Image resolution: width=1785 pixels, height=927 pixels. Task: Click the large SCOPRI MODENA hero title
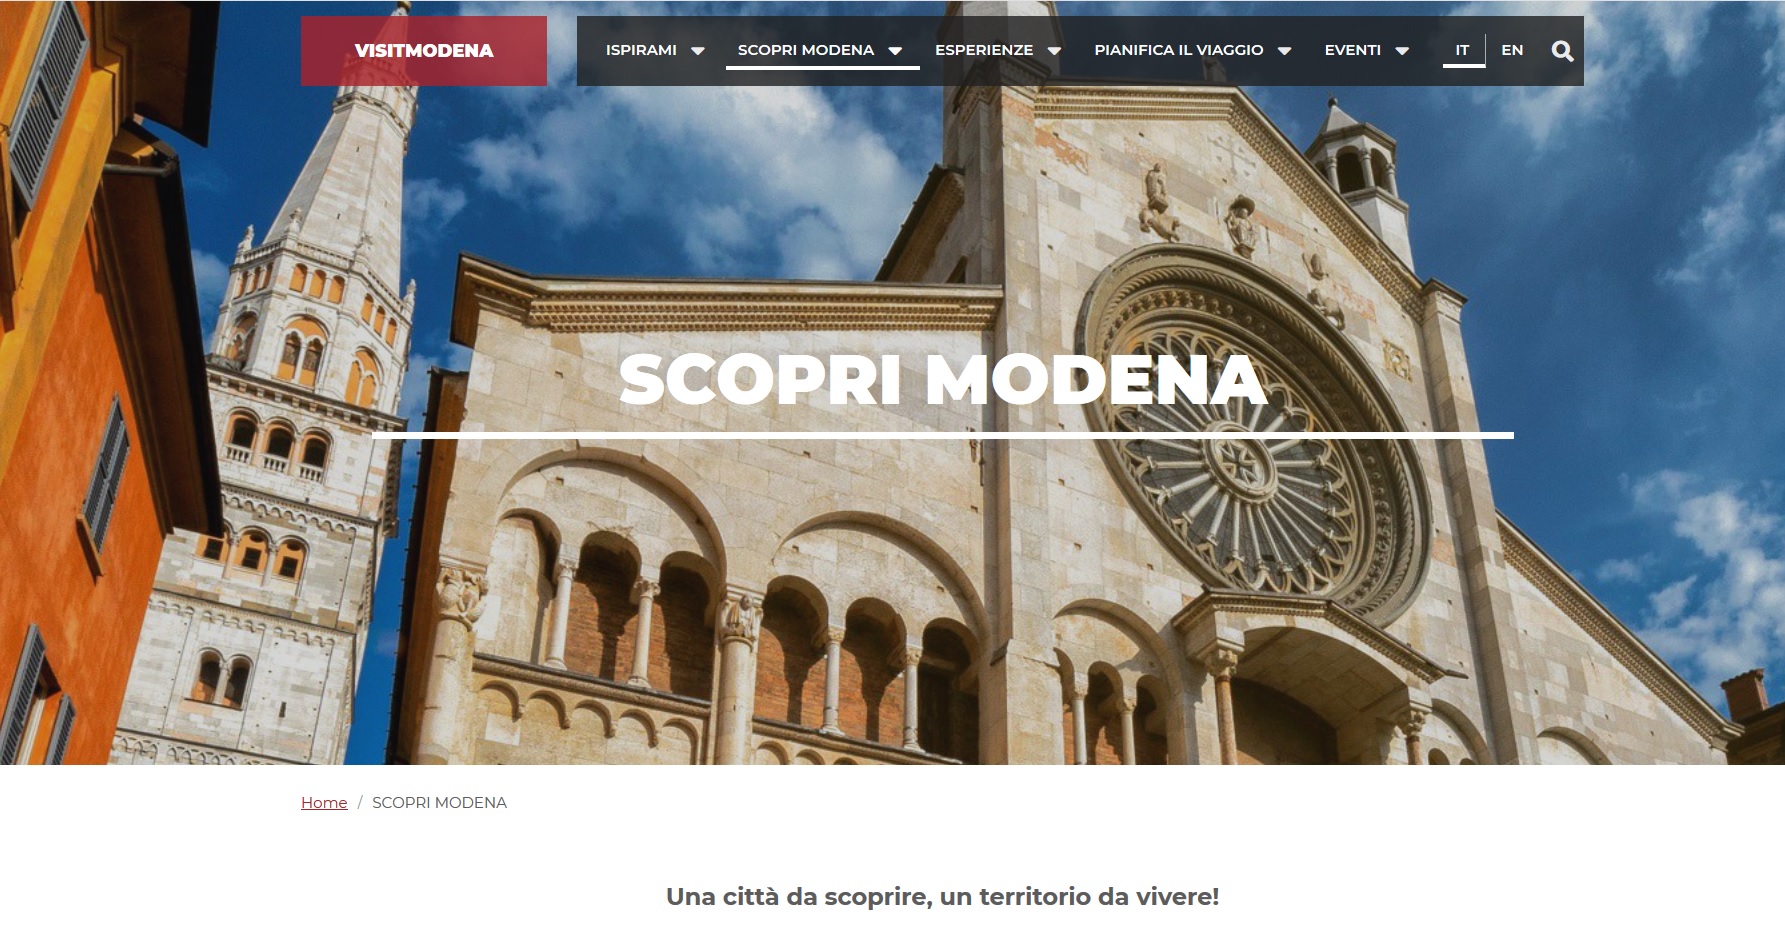click(943, 380)
